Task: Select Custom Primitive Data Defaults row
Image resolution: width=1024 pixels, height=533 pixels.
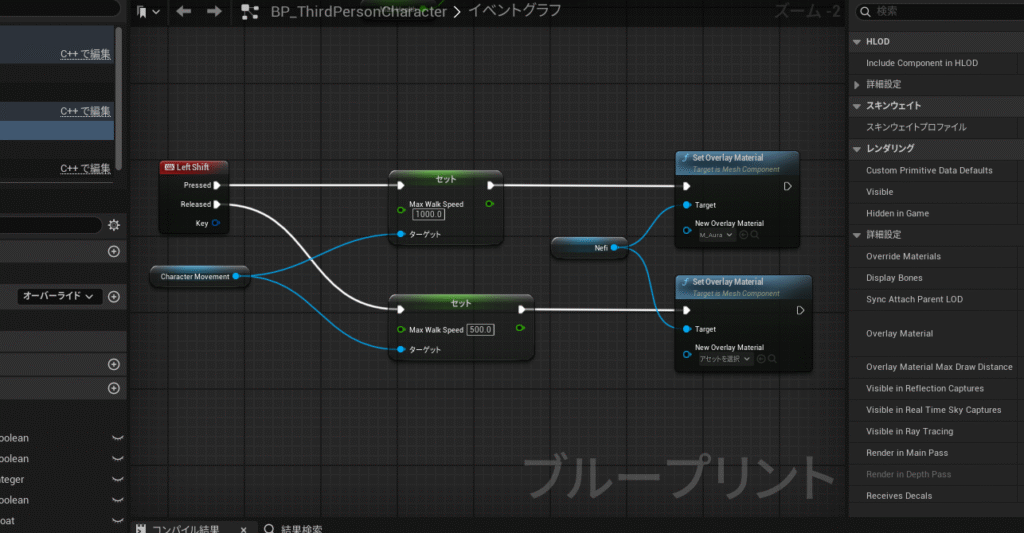Action: [936, 170]
